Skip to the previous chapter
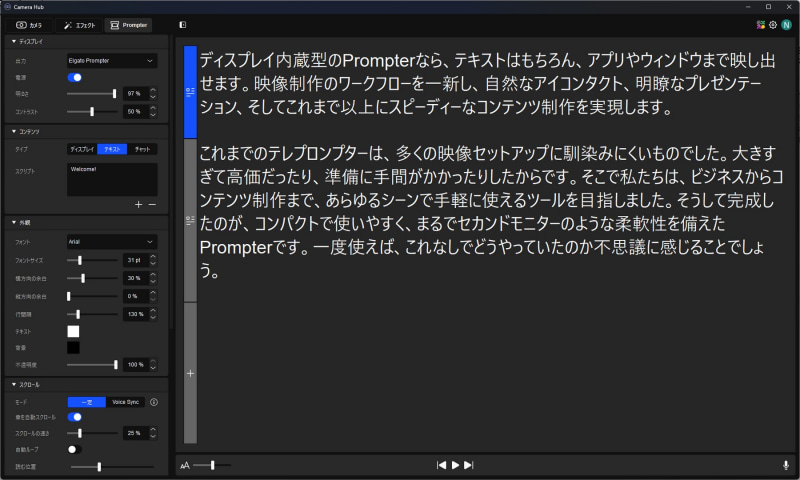The image size is (800, 480). tap(441, 465)
